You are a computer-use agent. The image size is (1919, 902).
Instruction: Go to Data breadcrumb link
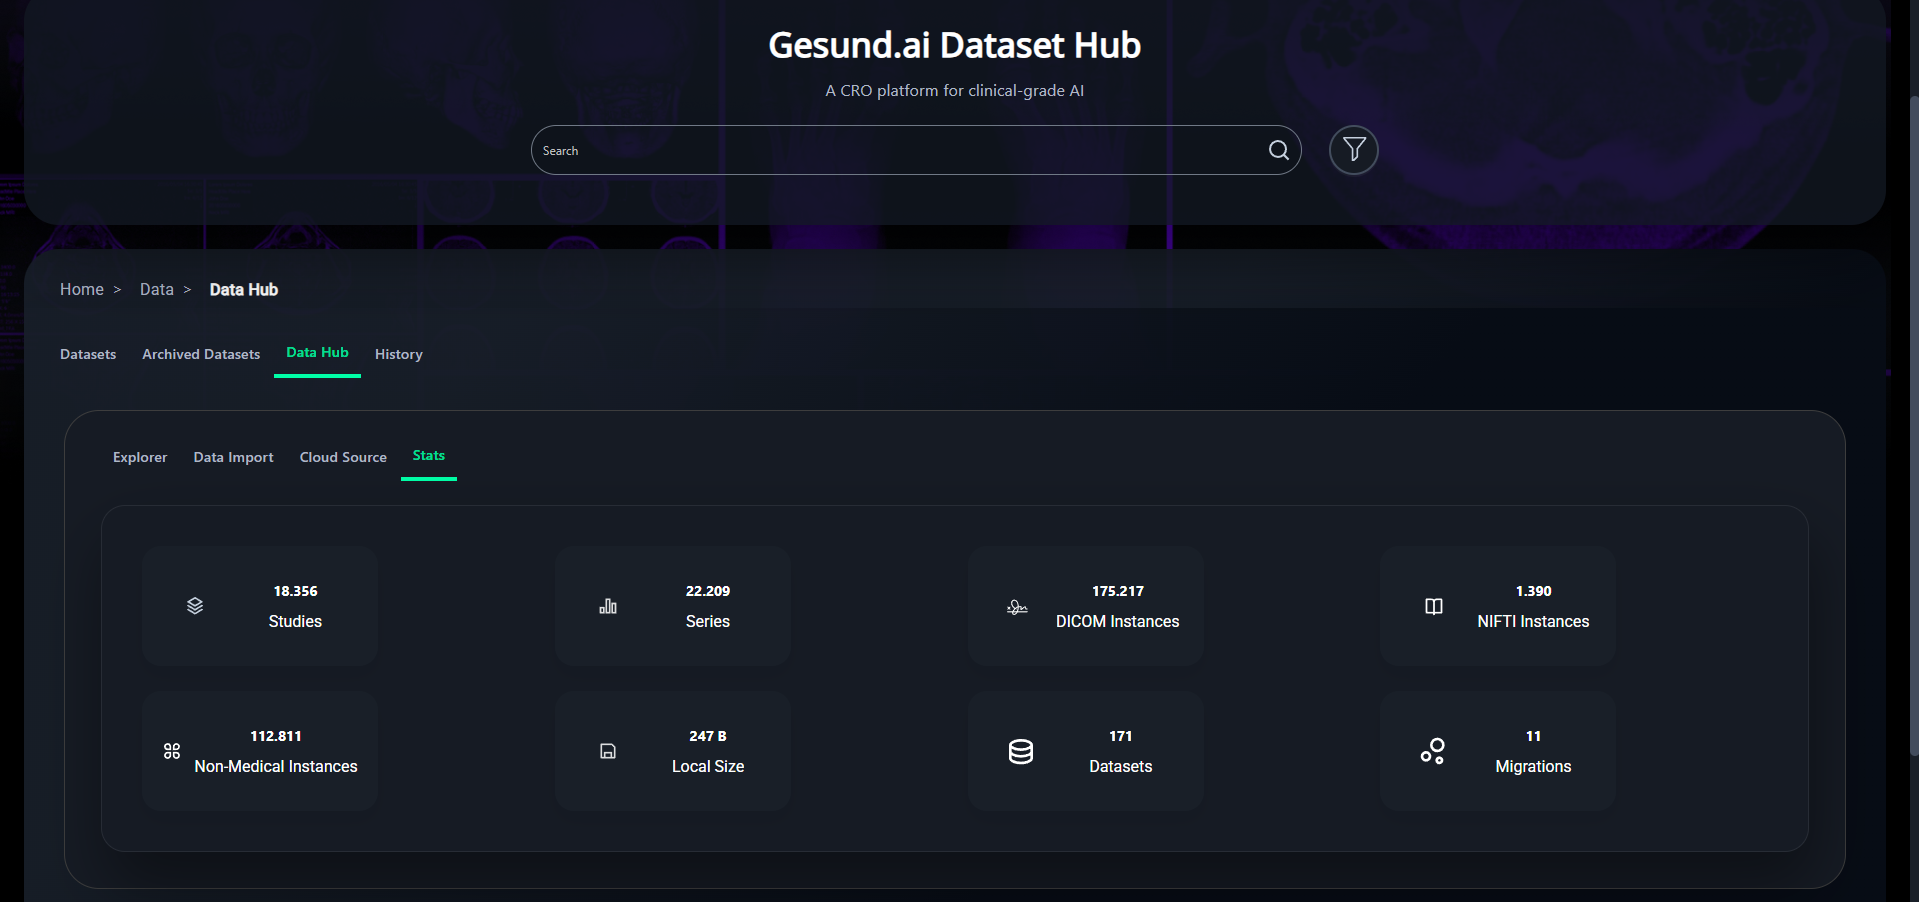click(x=157, y=289)
